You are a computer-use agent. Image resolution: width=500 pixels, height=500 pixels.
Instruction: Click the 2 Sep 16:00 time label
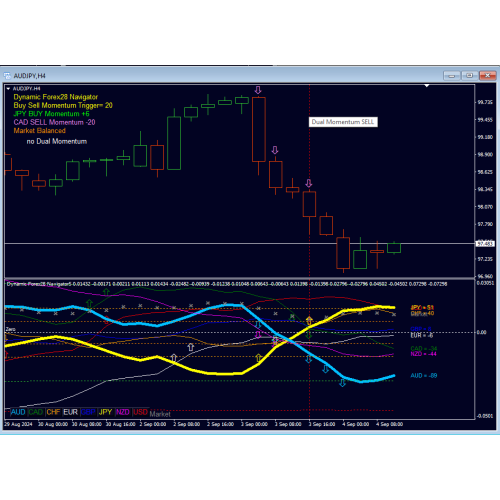click(220, 424)
